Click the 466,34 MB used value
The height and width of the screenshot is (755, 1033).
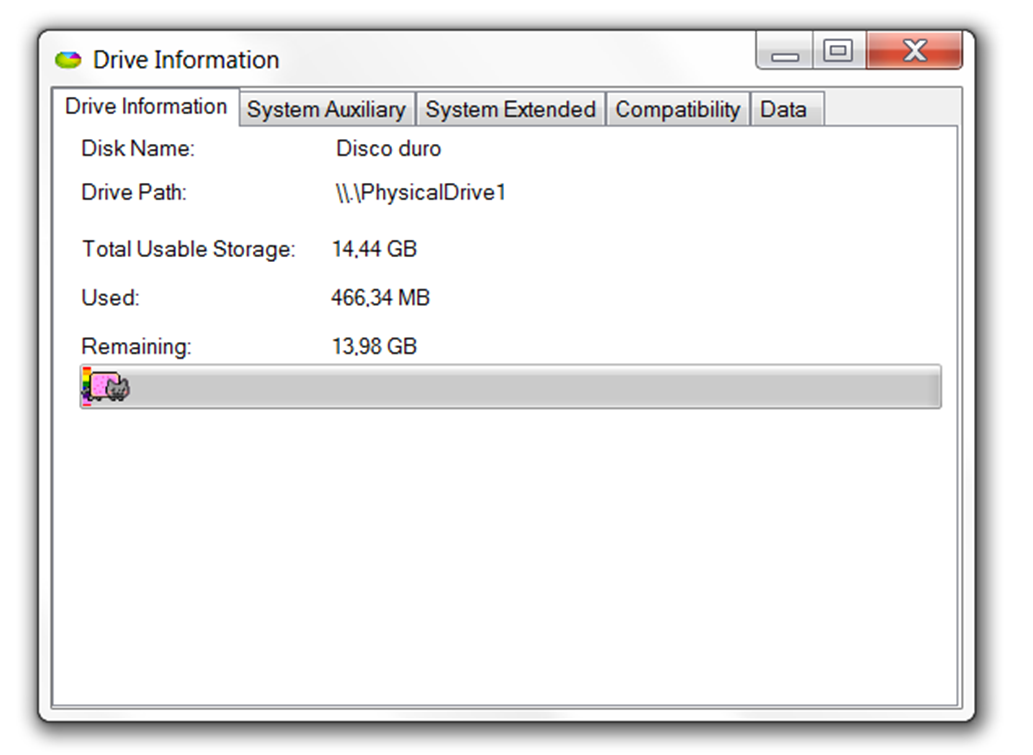tap(380, 298)
